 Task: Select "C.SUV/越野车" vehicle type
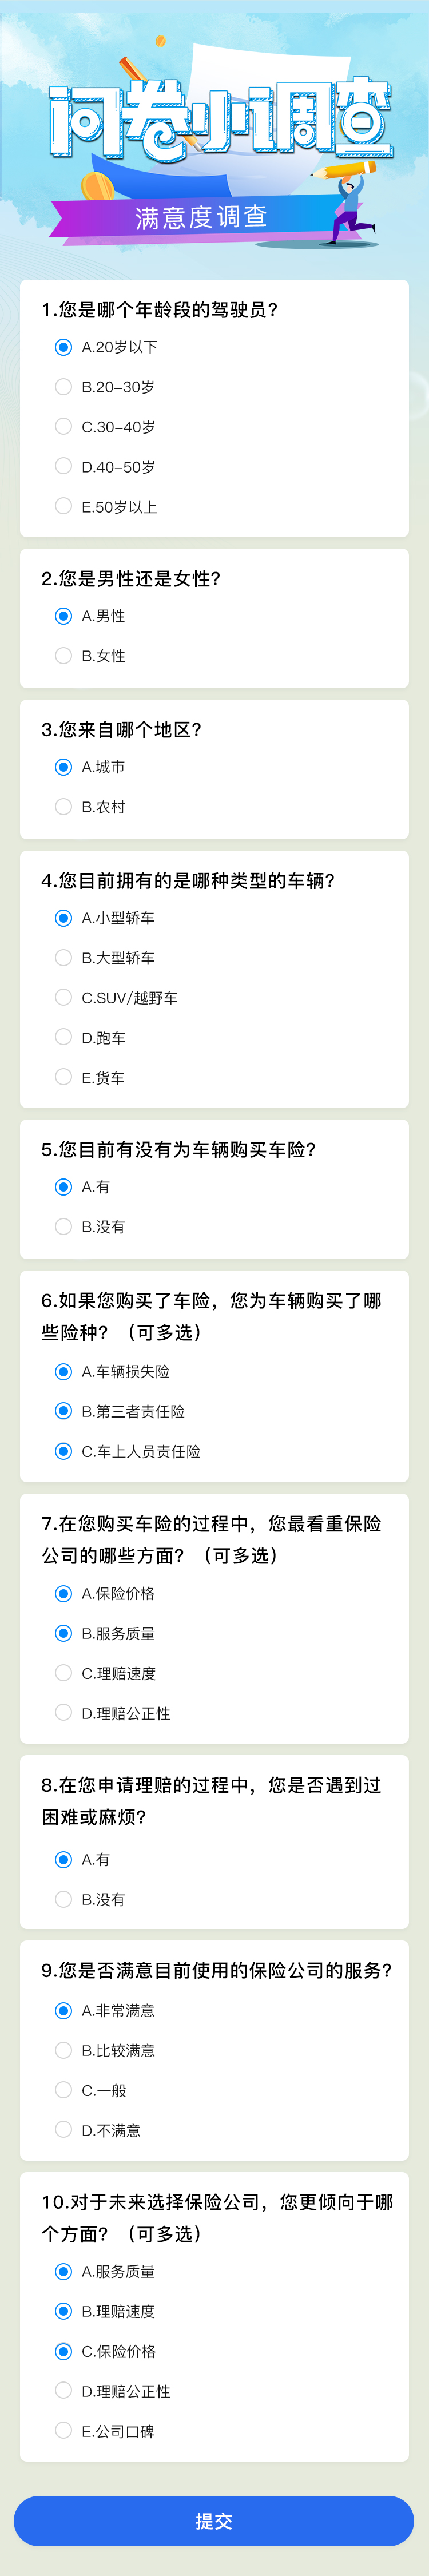click(63, 997)
